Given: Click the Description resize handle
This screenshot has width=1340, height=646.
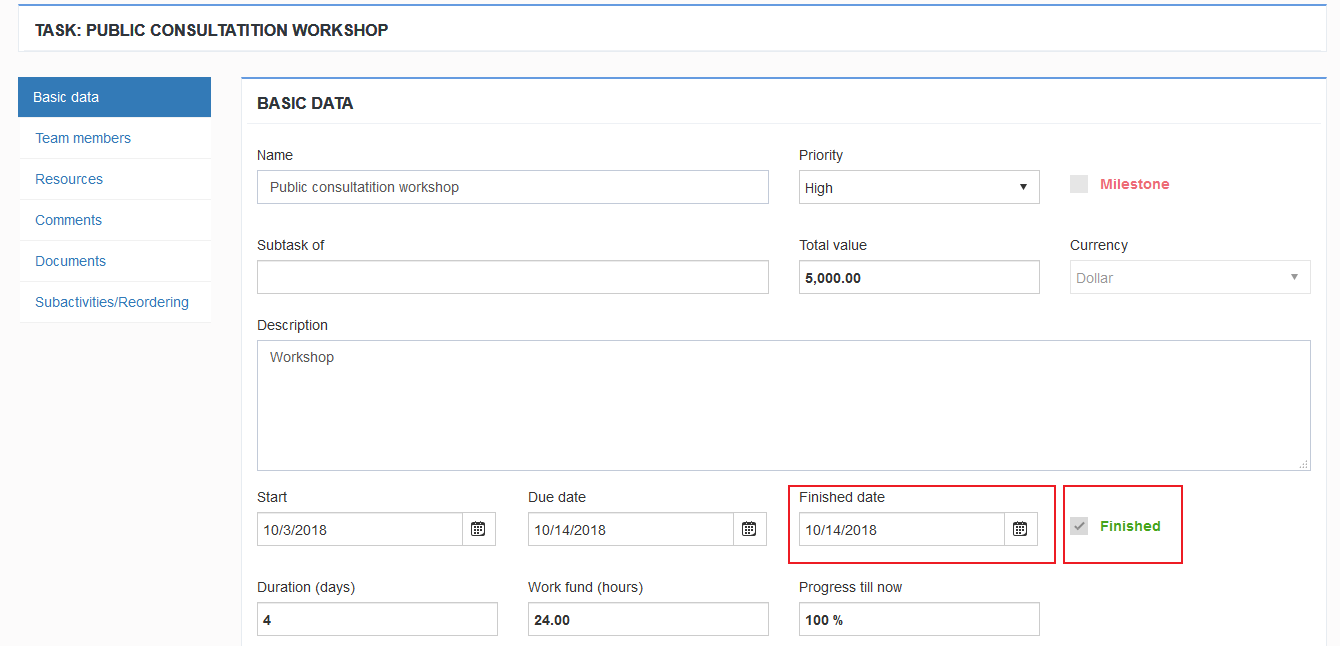Looking at the screenshot, I should coord(1304,464).
